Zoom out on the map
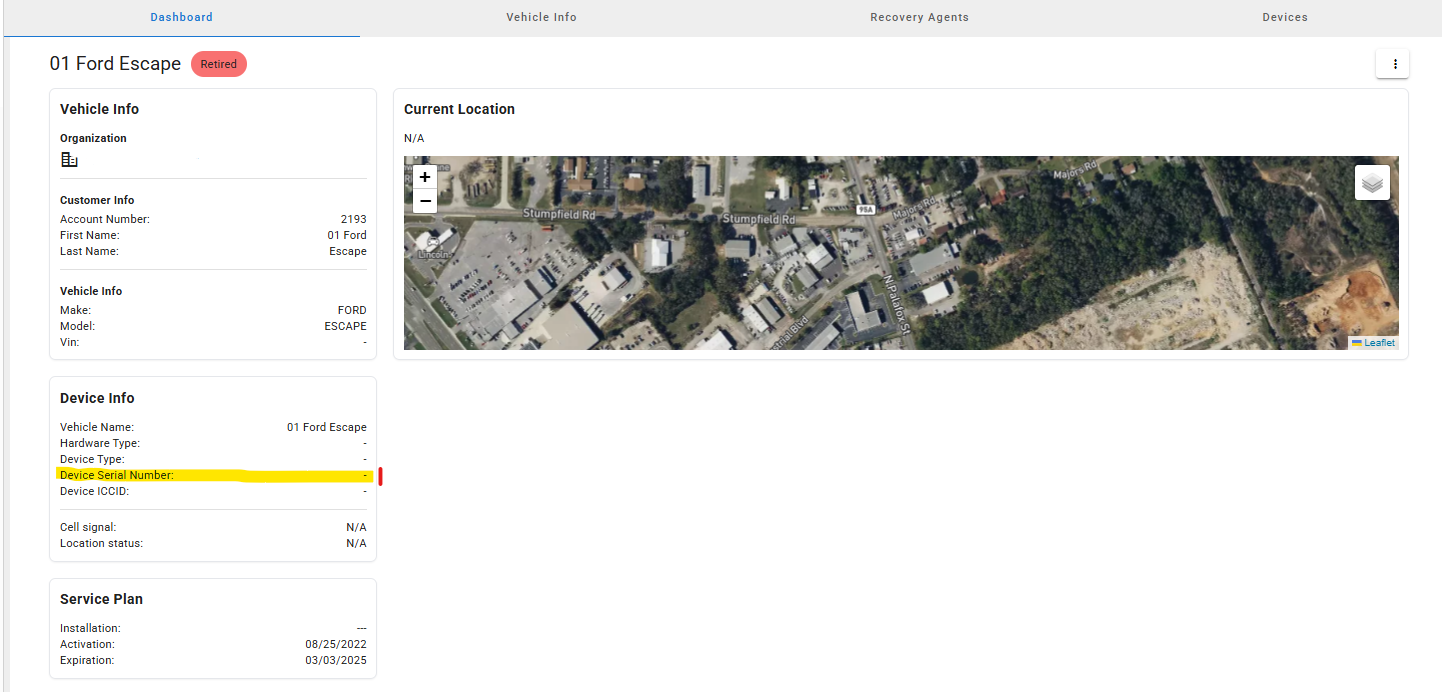This screenshot has height=692, width=1442. 425,201
